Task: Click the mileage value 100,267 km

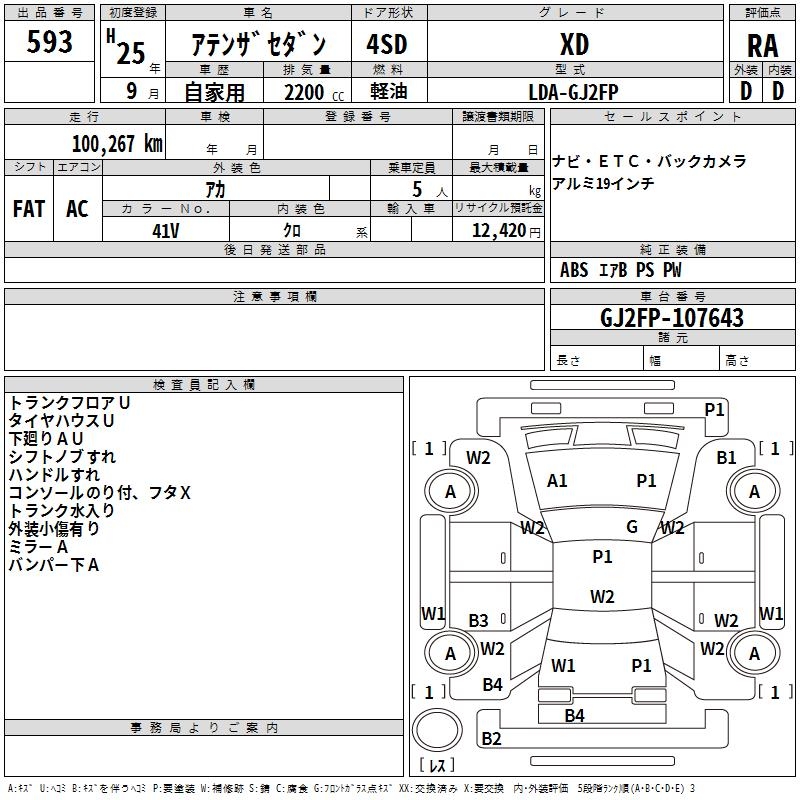Action: (x=117, y=144)
